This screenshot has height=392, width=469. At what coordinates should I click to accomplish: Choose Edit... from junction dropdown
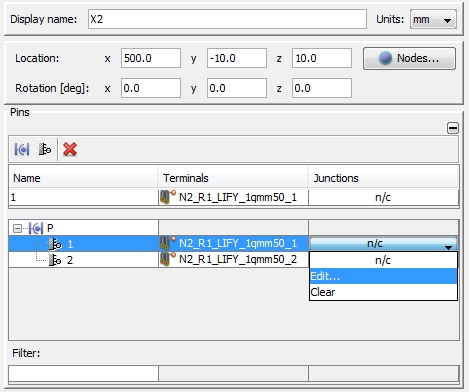tap(383, 276)
